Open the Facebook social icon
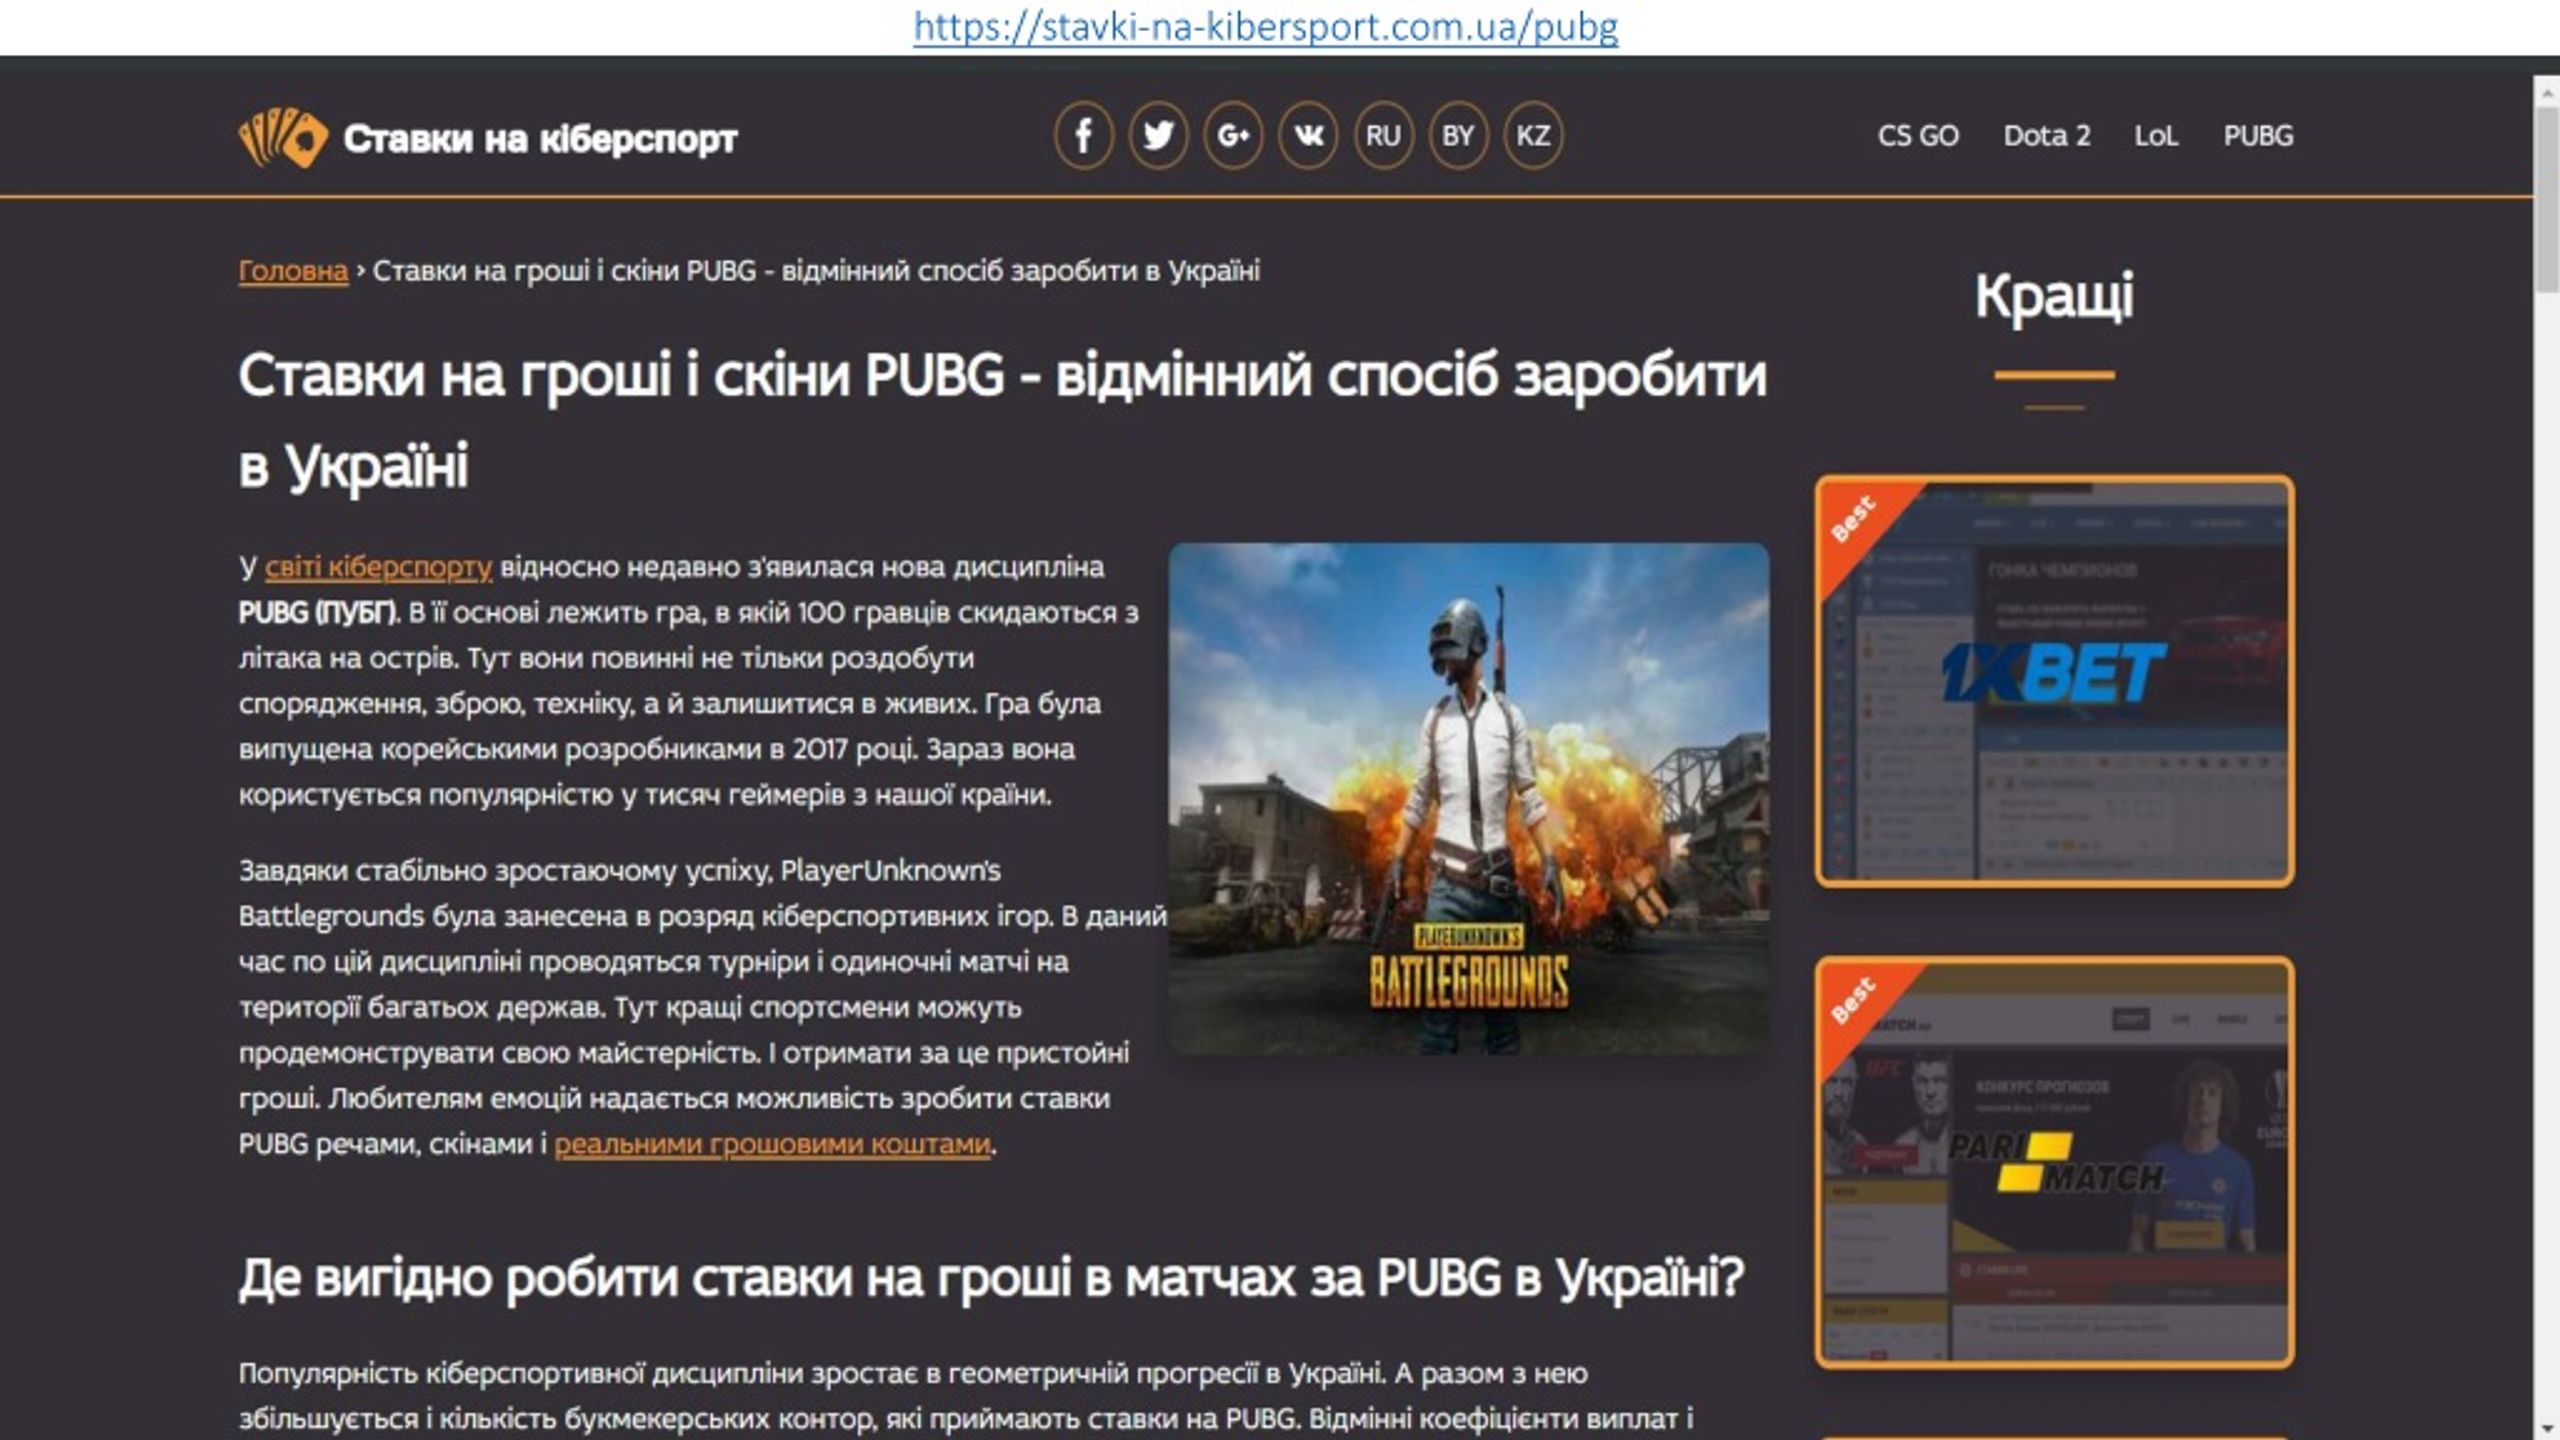Viewport: 2560px width, 1440px height. click(x=1083, y=135)
